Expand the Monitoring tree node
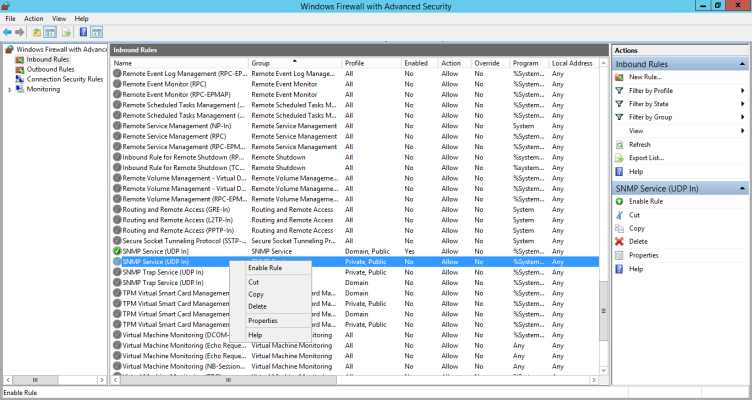Image resolution: width=752 pixels, height=400 pixels. pyautogui.click(x=10, y=89)
